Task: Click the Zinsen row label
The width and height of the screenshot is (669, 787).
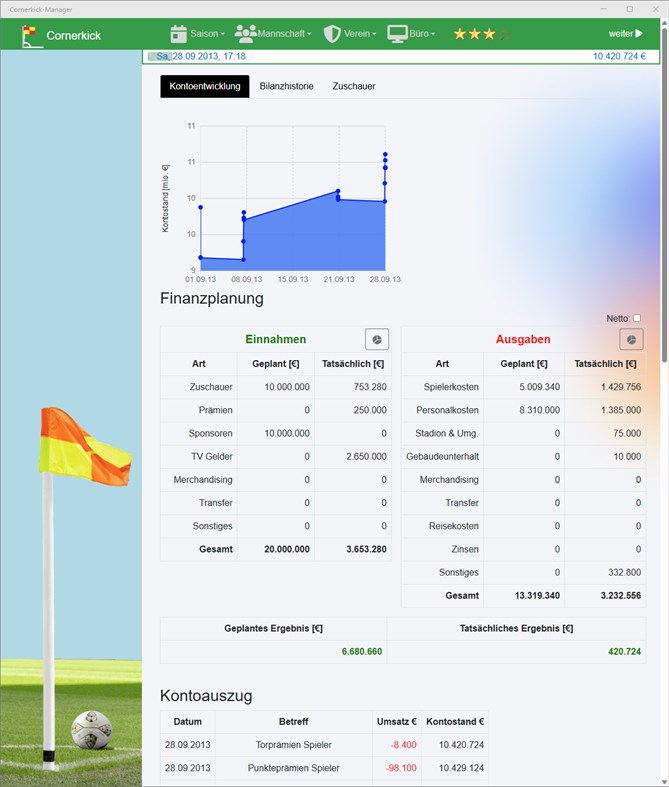Action: pyautogui.click(x=465, y=549)
